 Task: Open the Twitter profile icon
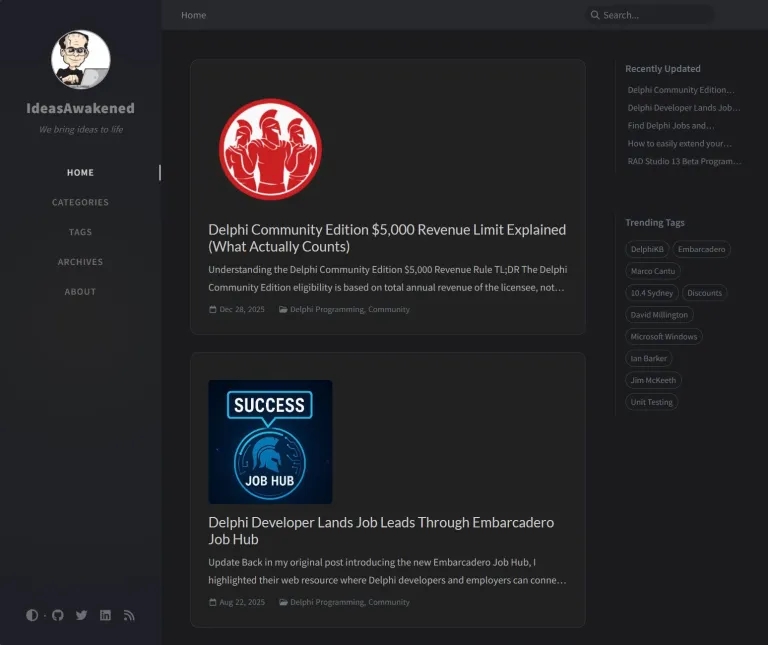pyautogui.click(x=81, y=615)
